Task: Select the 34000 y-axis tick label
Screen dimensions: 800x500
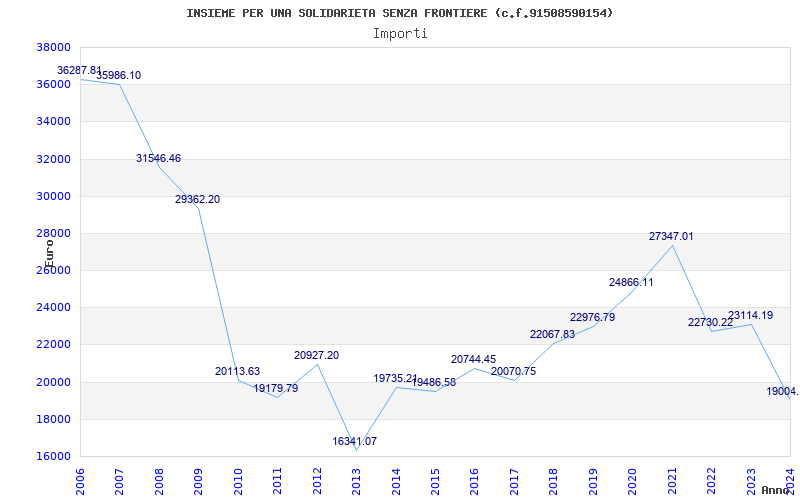Action: [x=53, y=122]
